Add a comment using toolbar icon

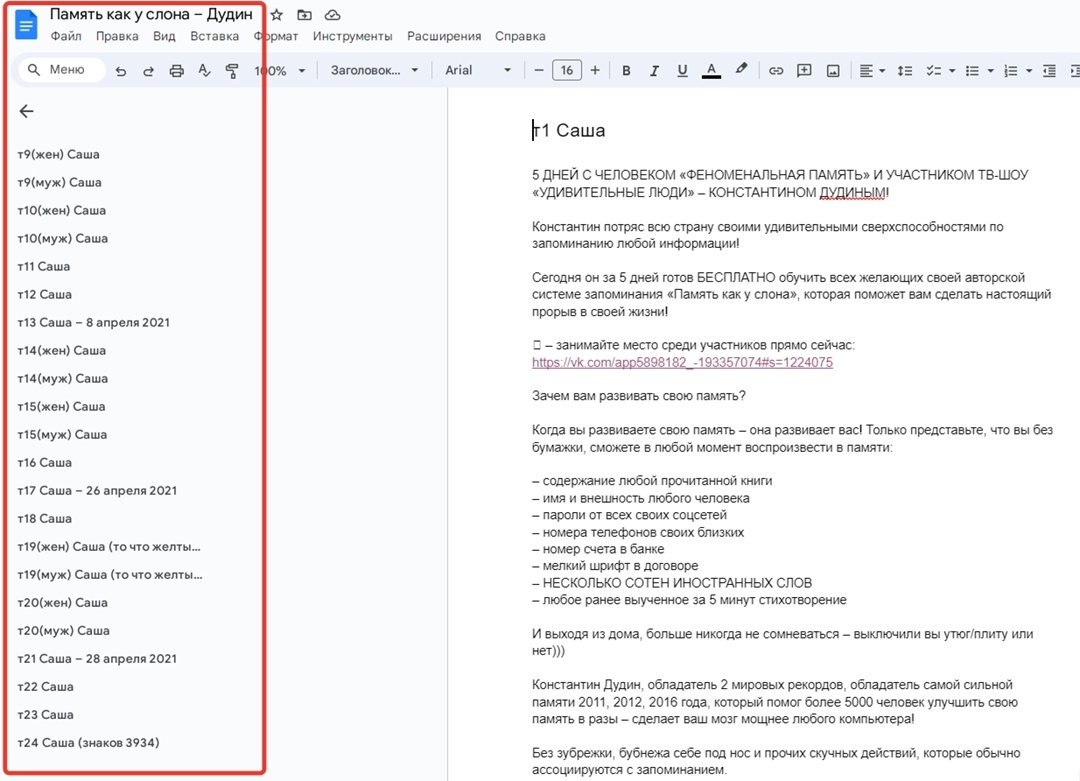pyautogui.click(x=804, y=70)
